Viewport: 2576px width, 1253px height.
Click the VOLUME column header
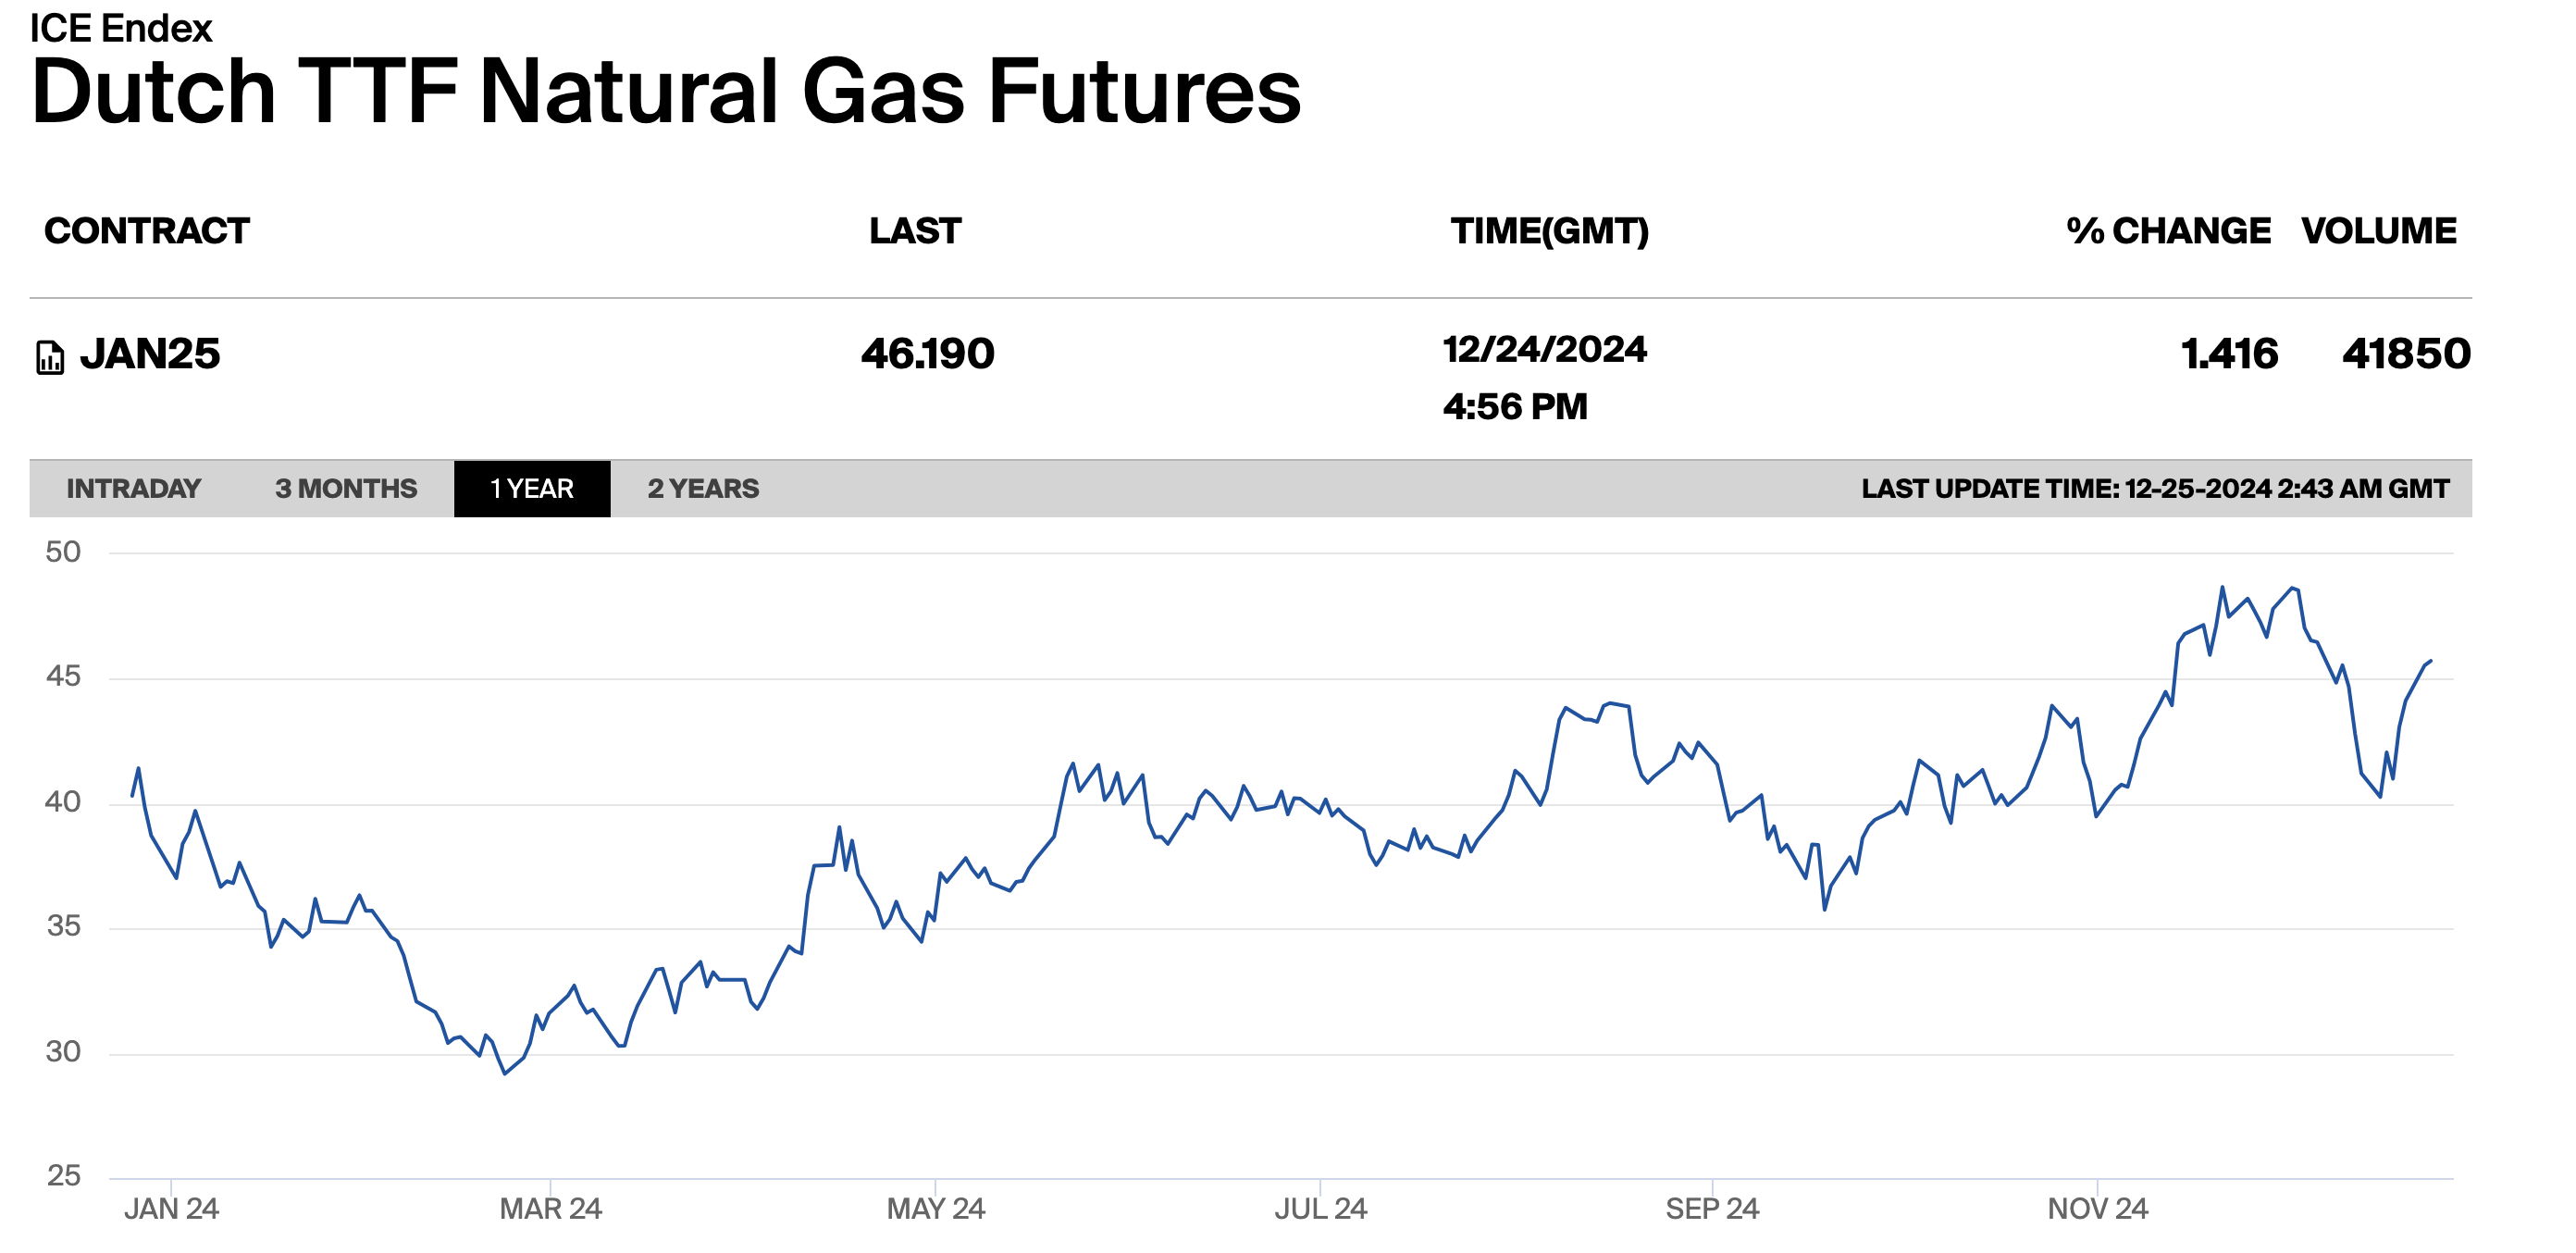(2378, 231)
